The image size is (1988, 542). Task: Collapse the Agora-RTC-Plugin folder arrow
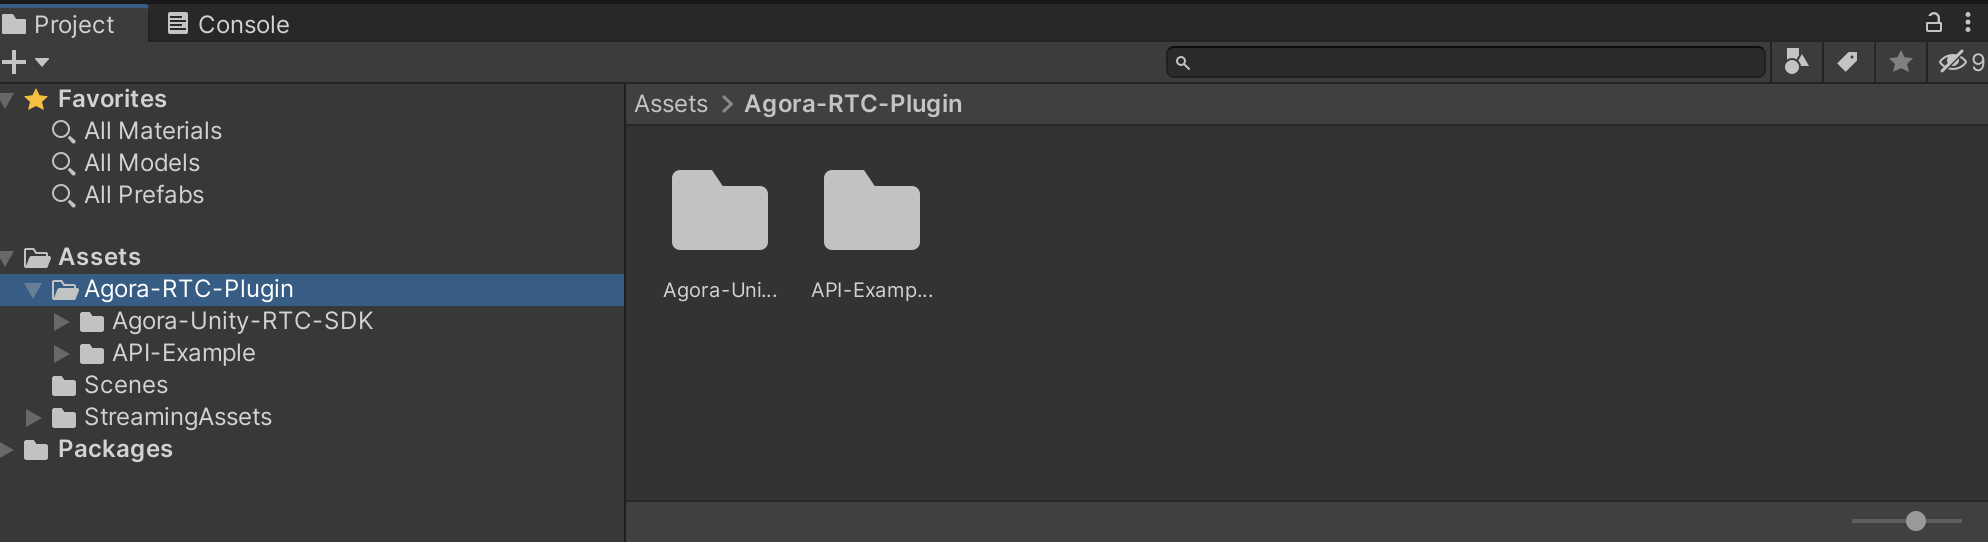[33, 290]
